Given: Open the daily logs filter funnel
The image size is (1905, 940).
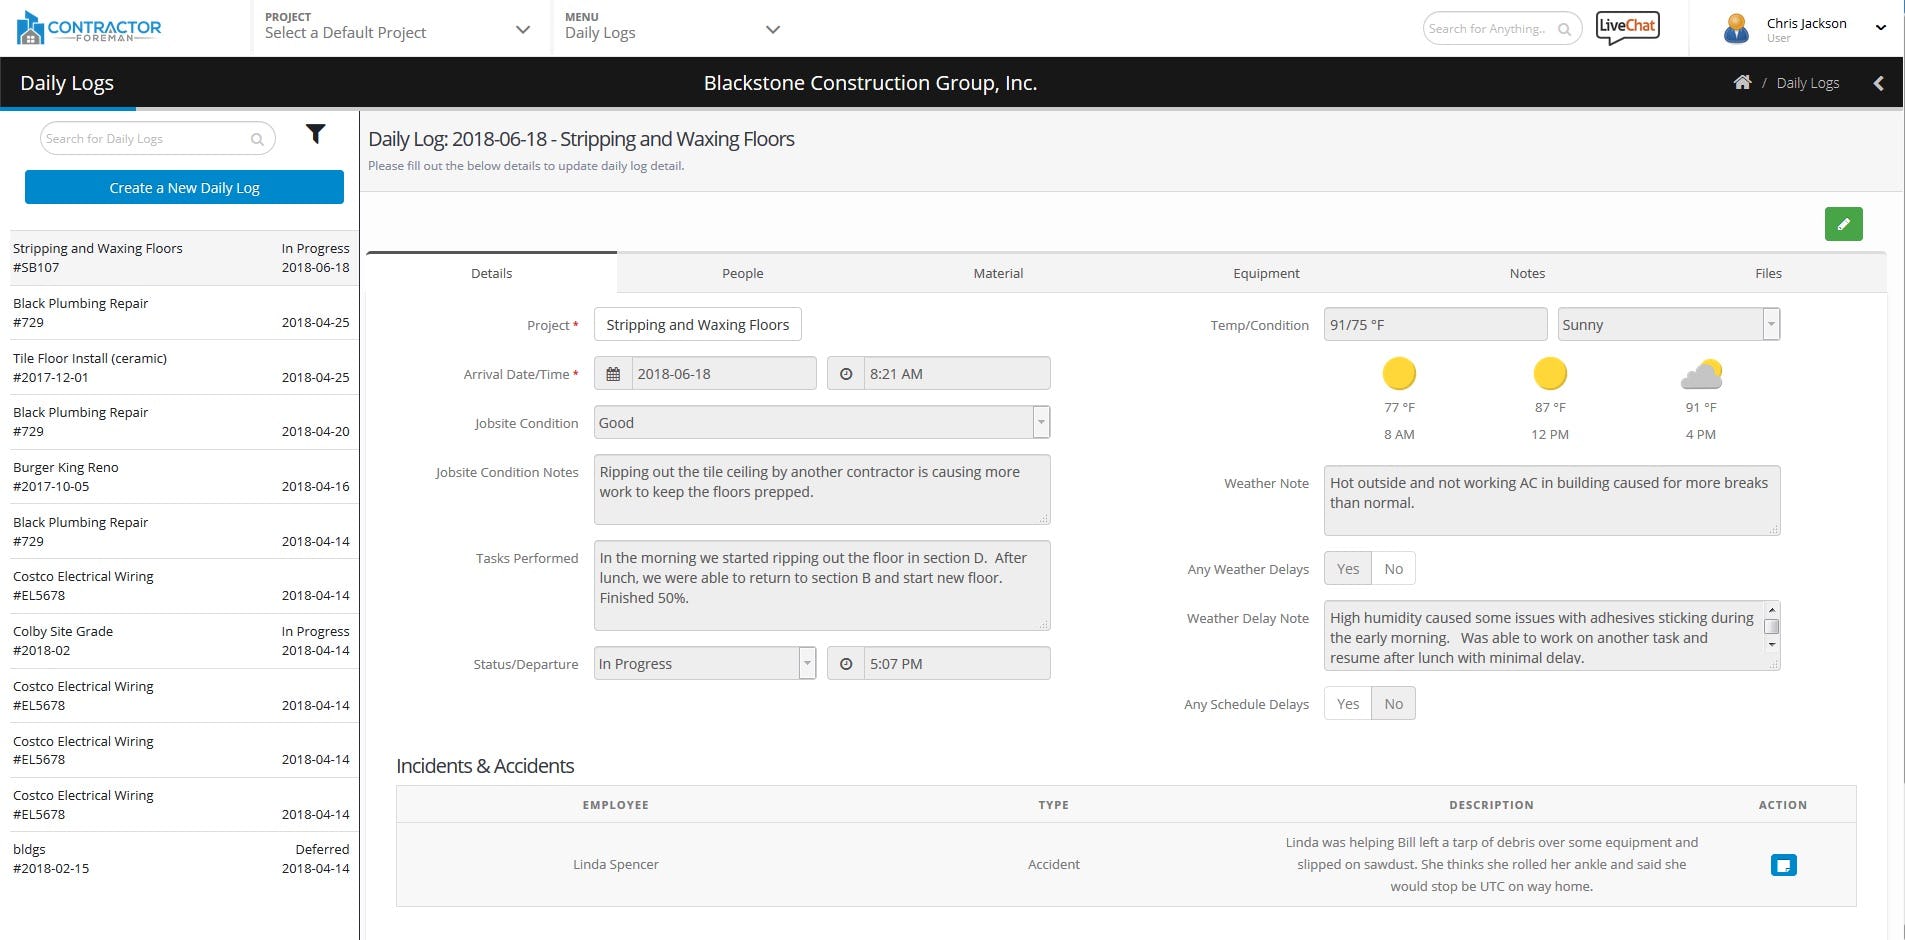Looking at the screenshot, I should pos(315,134).
